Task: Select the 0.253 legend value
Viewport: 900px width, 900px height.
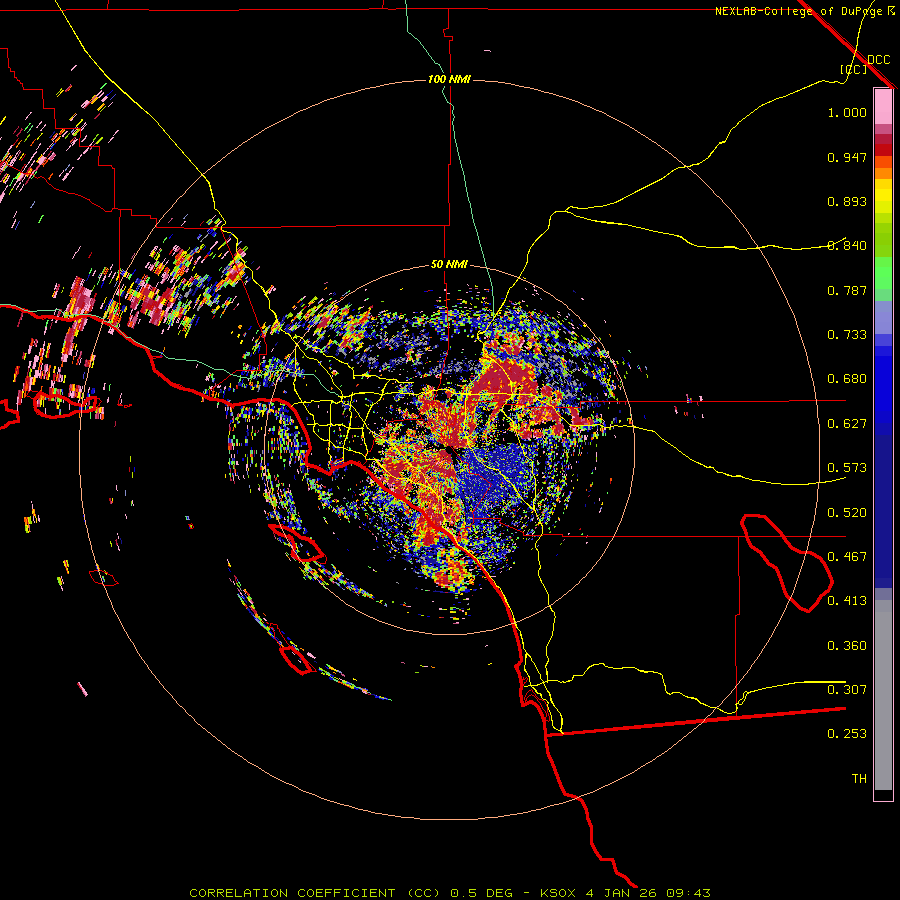Action: (847, 734)
